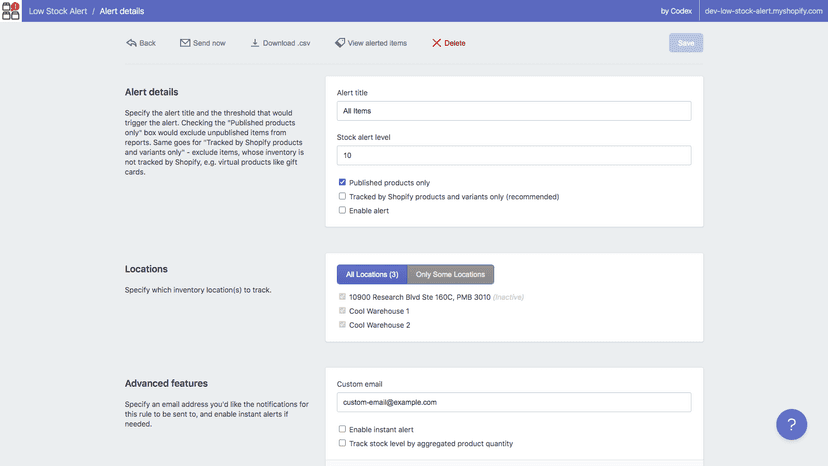This screenshot has height=466, width=828.
Task: Open the Low Stock Alert breadcrumb link
Action: coord(58,11)
